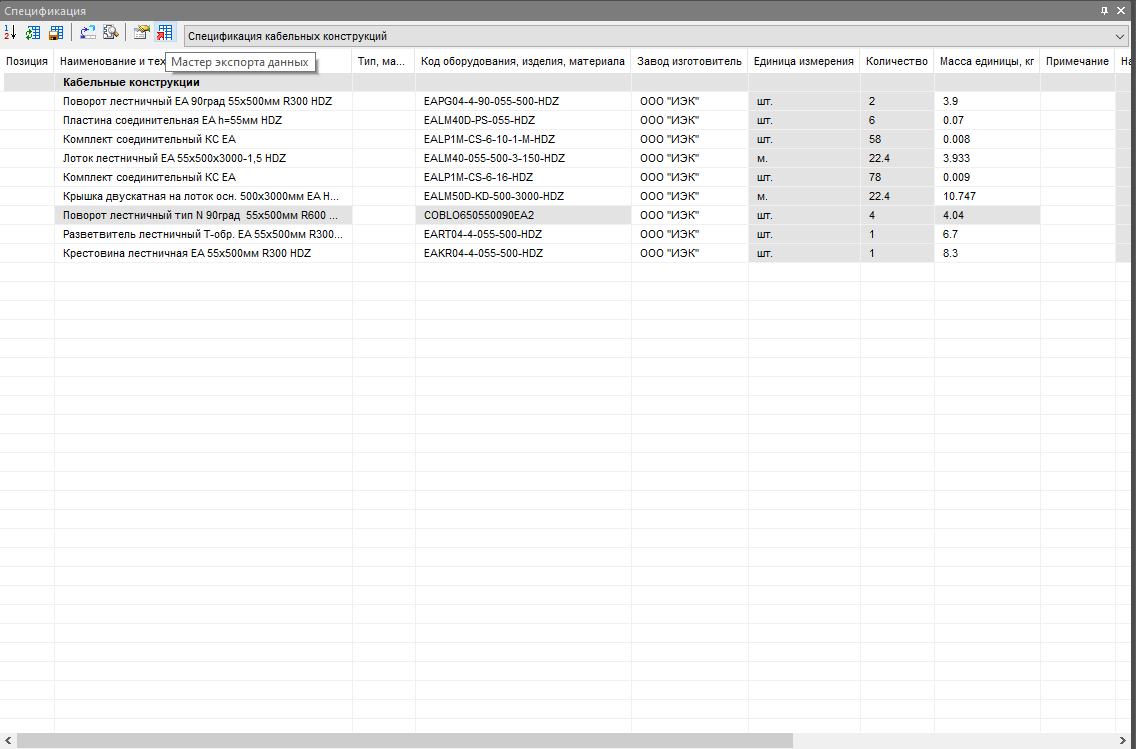Click code cell EALM40-055-500-3-150-HDZ

tap(522, 158)
